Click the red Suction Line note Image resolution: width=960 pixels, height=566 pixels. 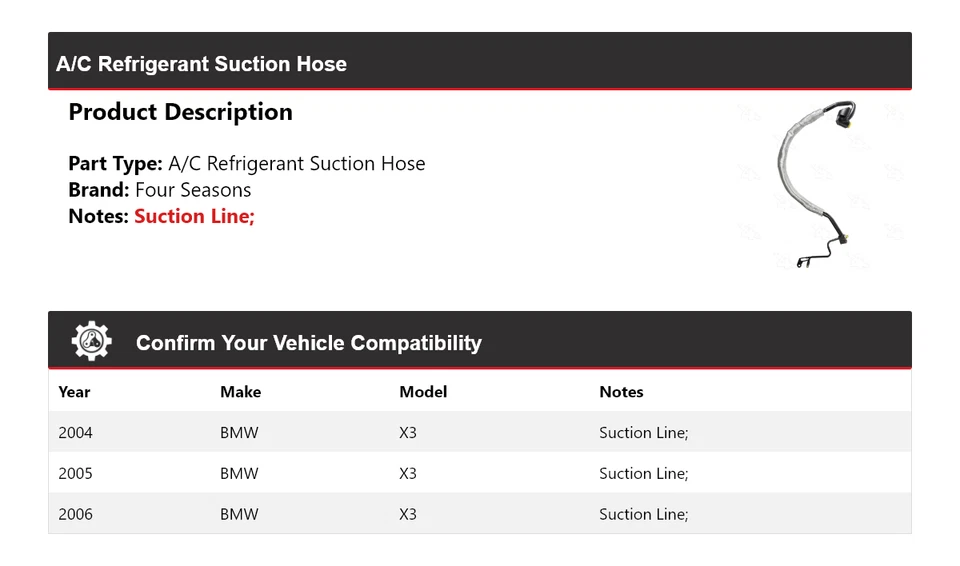point(194,216)
